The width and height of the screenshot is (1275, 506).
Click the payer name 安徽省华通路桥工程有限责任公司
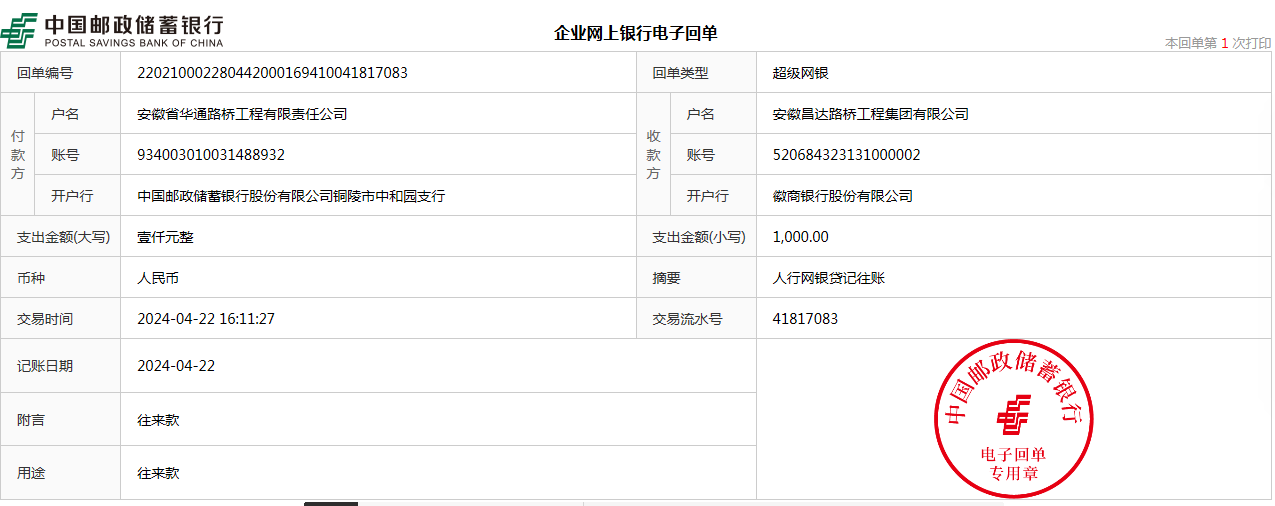242,114
